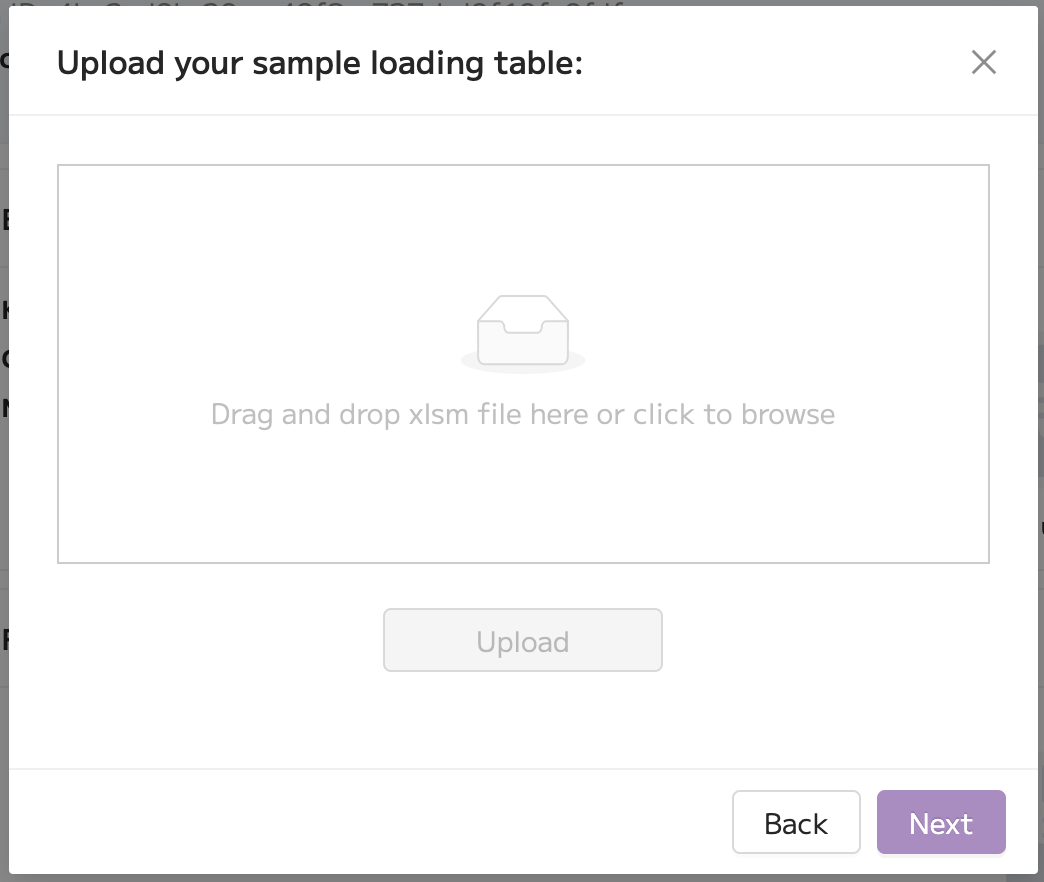Image resolution: width=1044 pixels, height=882 pixels.
Task: Click the greyed-out Upload button
Action: pos(523,640)
